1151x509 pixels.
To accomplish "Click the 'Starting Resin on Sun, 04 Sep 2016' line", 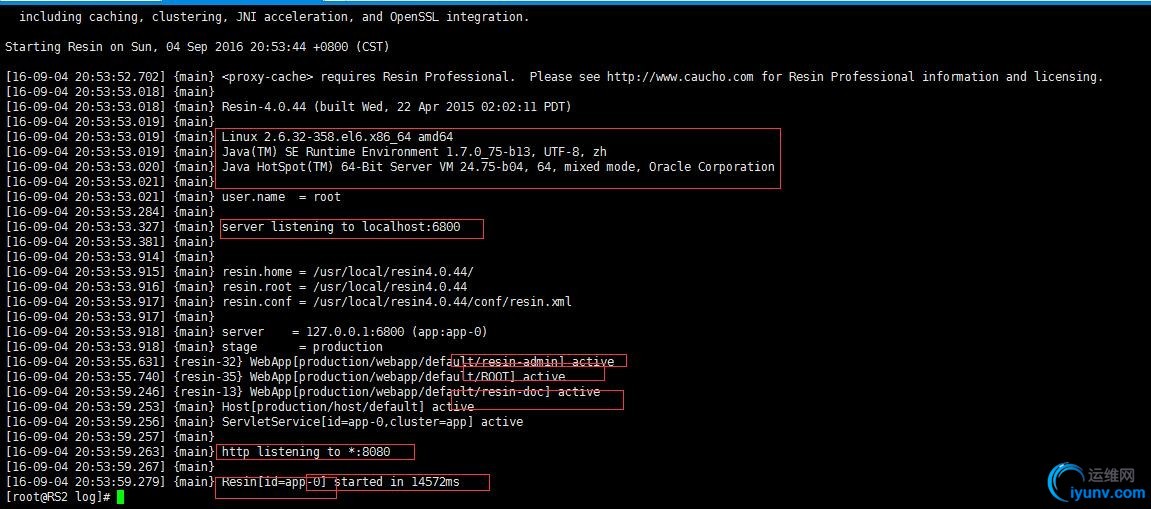I will click(x=197, y=47).
